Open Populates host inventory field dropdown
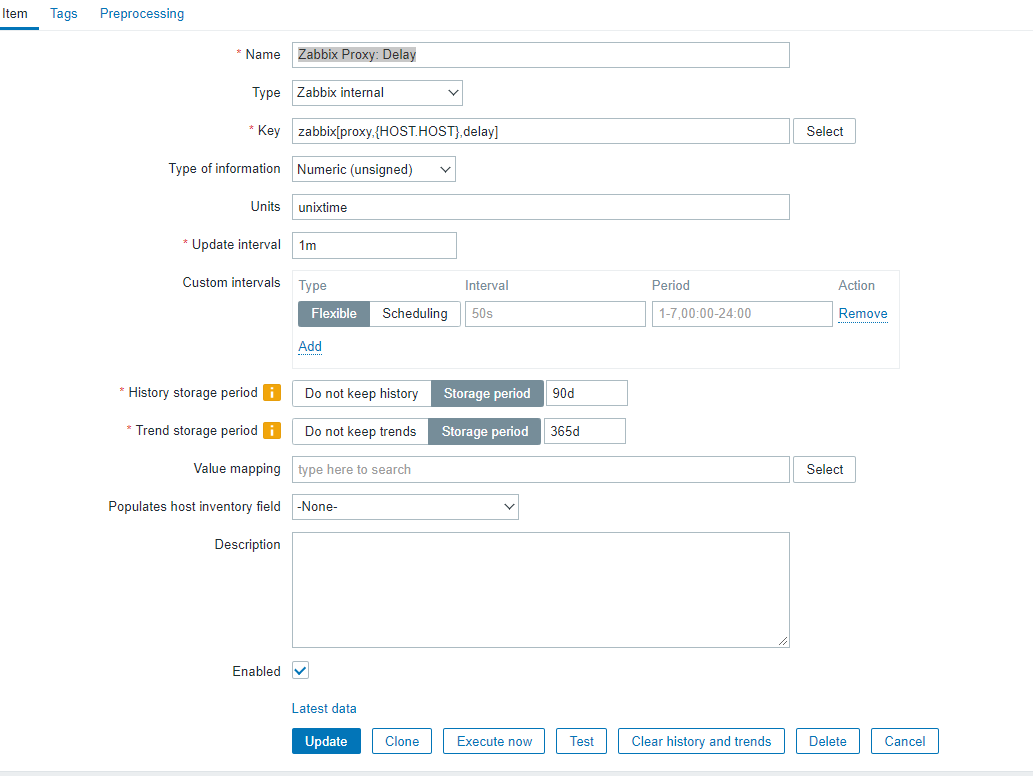1033x776 pixels. pos(405,507)
